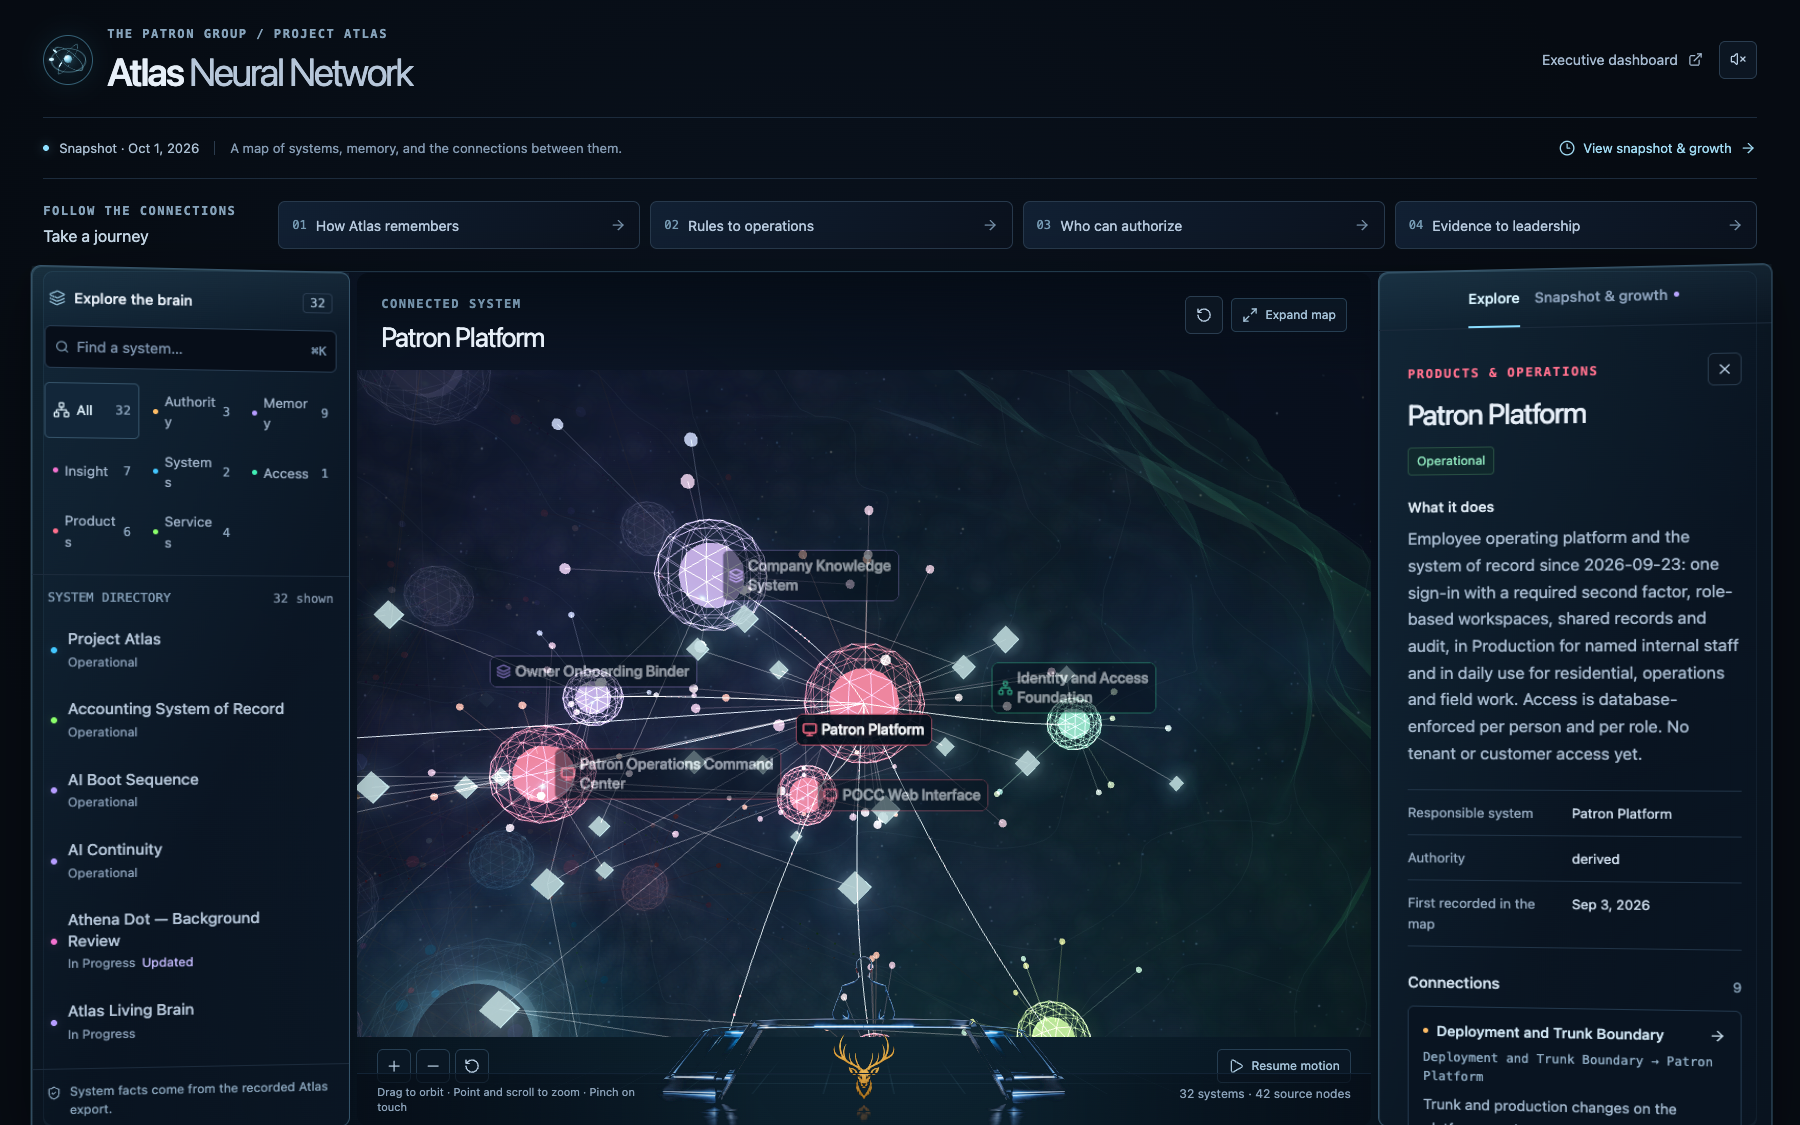1800x1125 pixels.
Task: Click the Expand map button
Action: 1289,315
